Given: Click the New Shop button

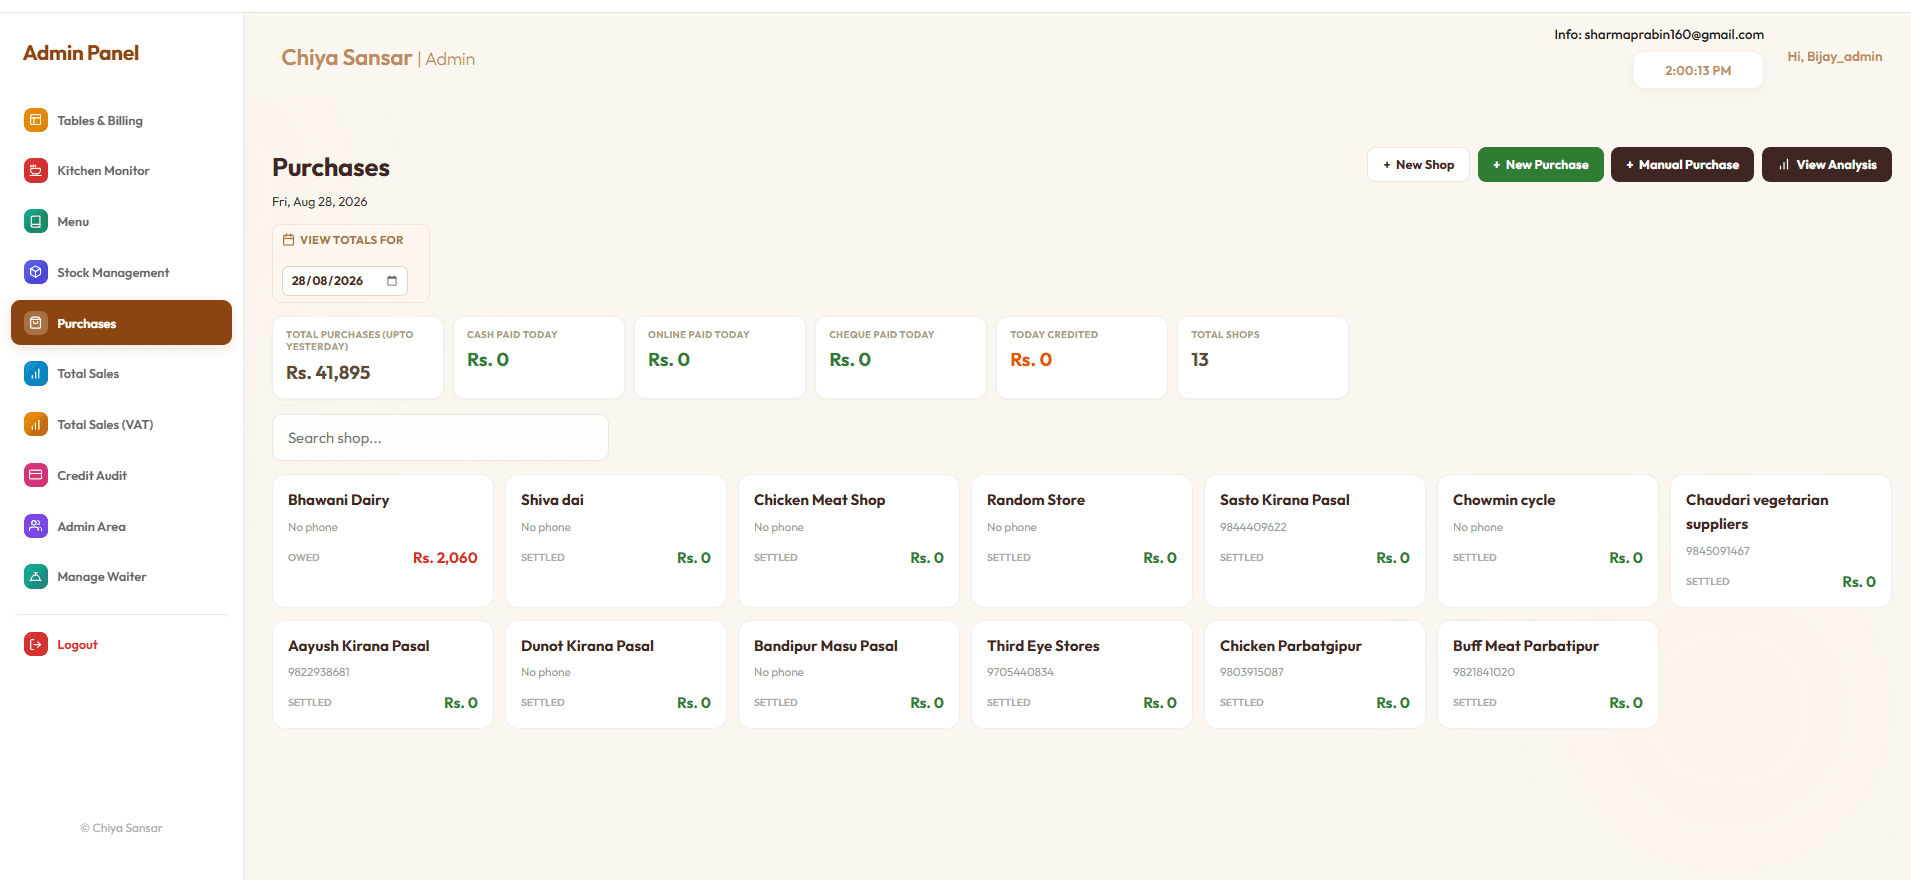Looking at the screenshot, I should click(x=1418, y=165).
